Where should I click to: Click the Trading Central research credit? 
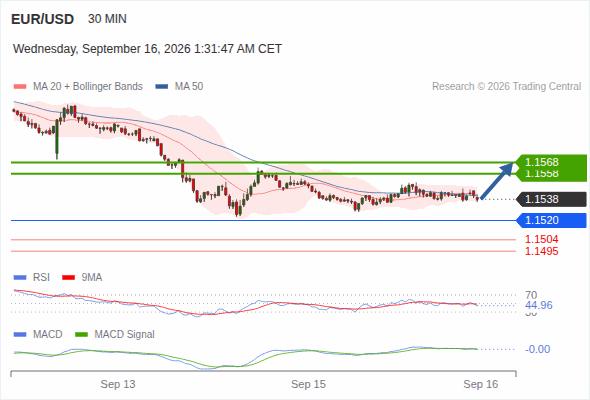tap(506, 87)
